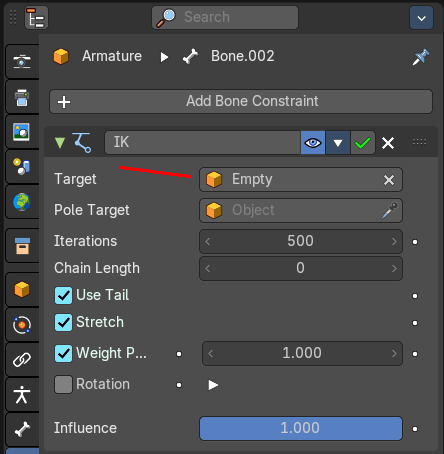
Task: Animate Weight Position value dot
Action: (415, 354)
